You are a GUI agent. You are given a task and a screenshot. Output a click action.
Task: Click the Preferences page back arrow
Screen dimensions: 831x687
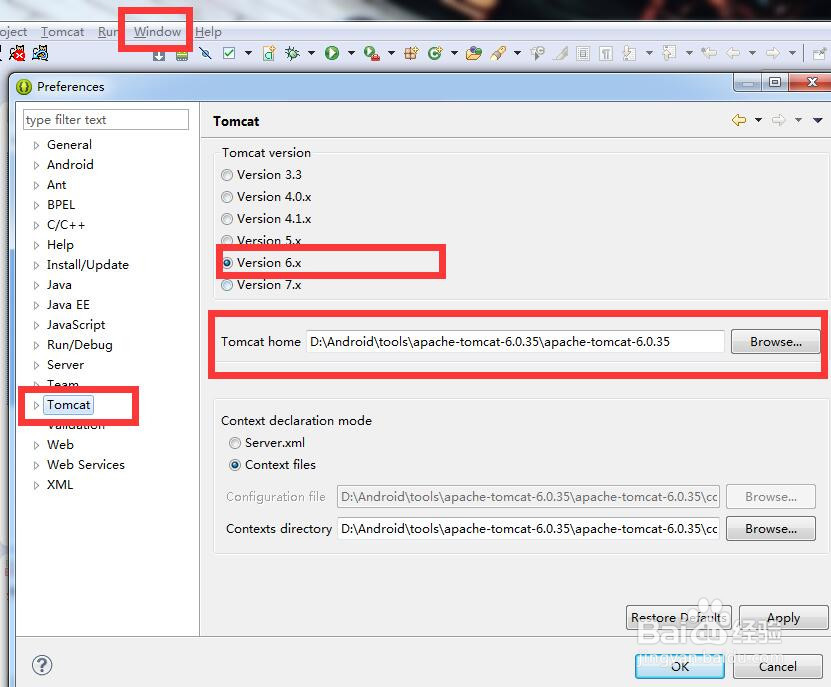tap(739, 120)
